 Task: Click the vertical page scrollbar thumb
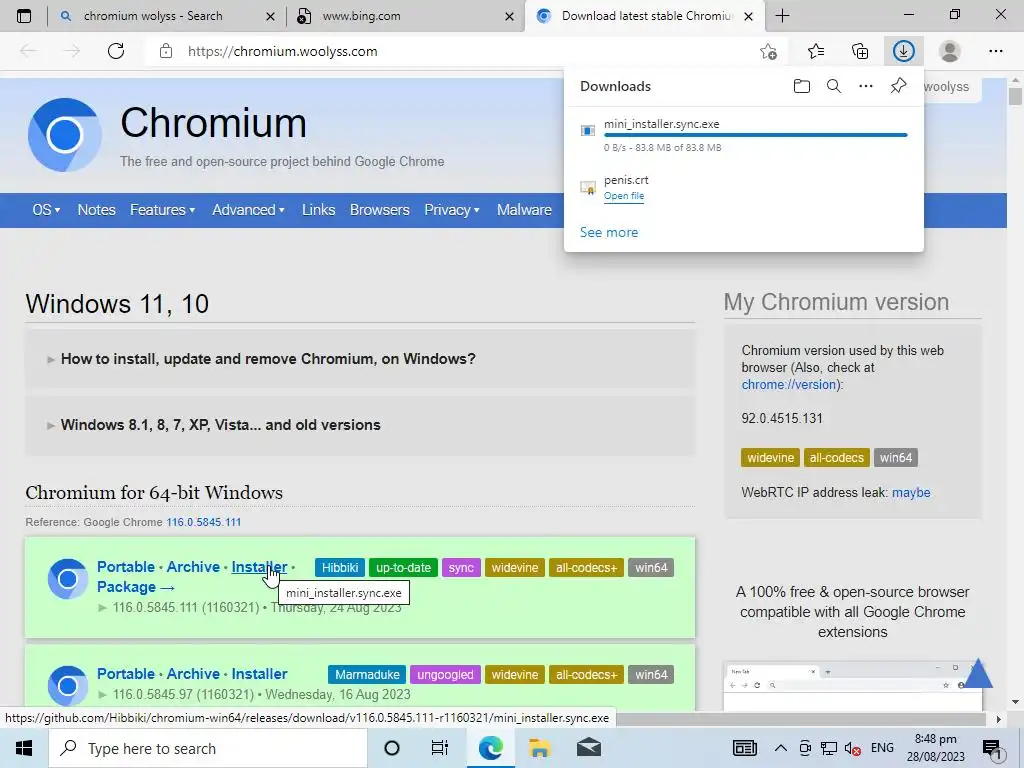tap(1015, 96)
